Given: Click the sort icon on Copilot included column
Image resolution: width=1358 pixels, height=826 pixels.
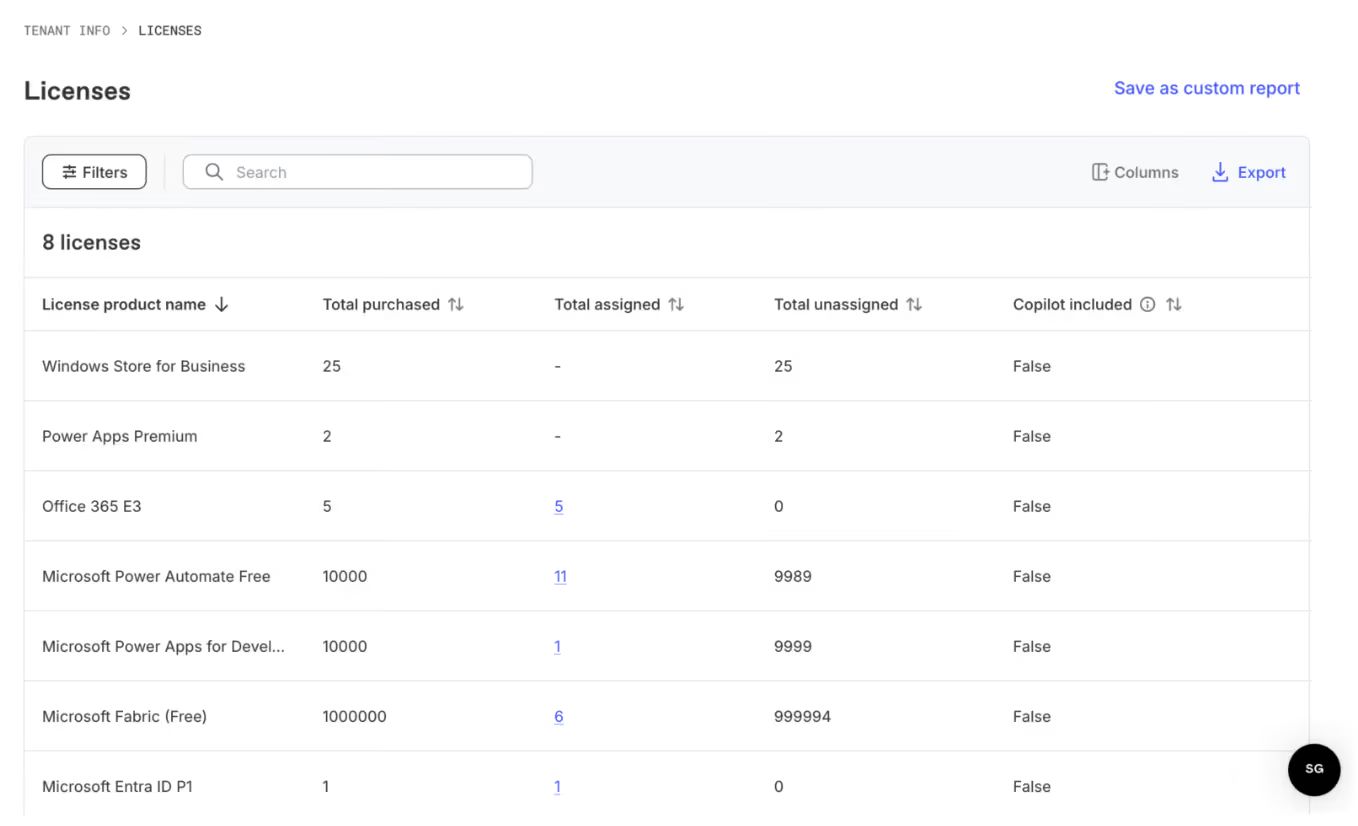Looking at the screenshot, I should tap(1172, 304).
